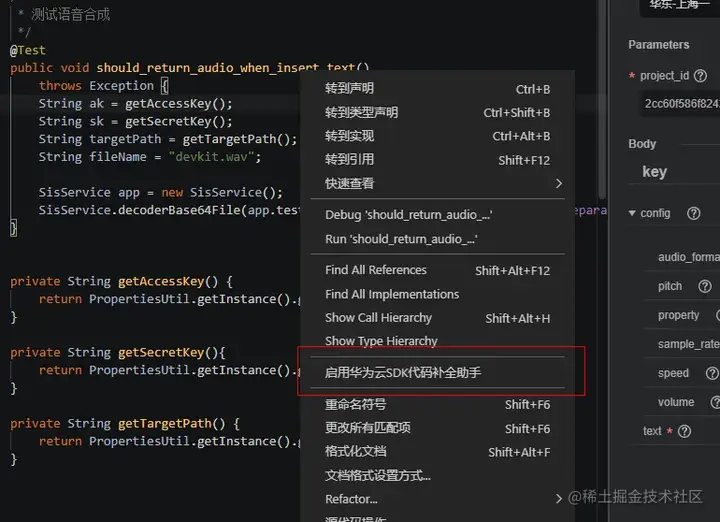Click the should_return_audio_when_insert method name

207,67
